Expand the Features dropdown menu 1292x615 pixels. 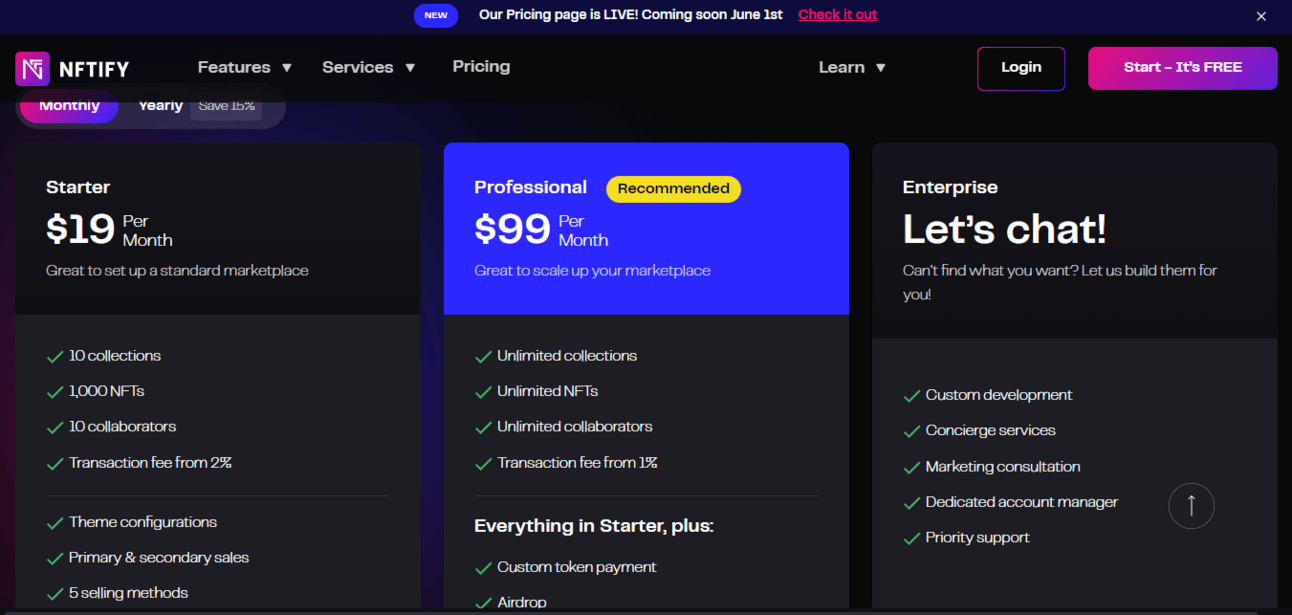coord(245,68)
